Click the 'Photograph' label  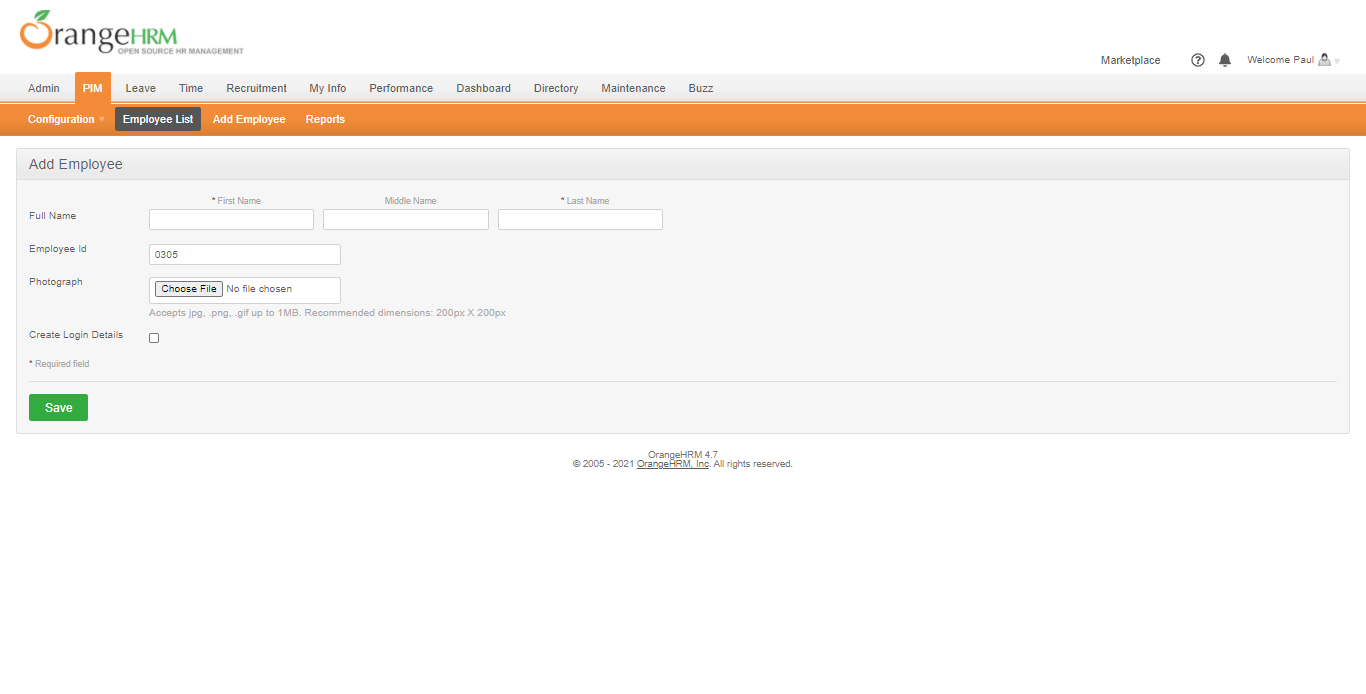pyautogui.click(x=56, y=282)
